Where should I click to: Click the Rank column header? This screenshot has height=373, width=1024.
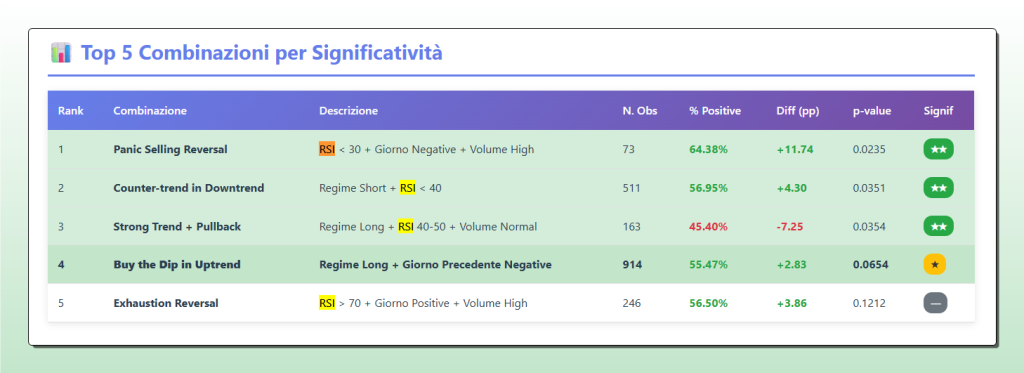coord(71,111)
